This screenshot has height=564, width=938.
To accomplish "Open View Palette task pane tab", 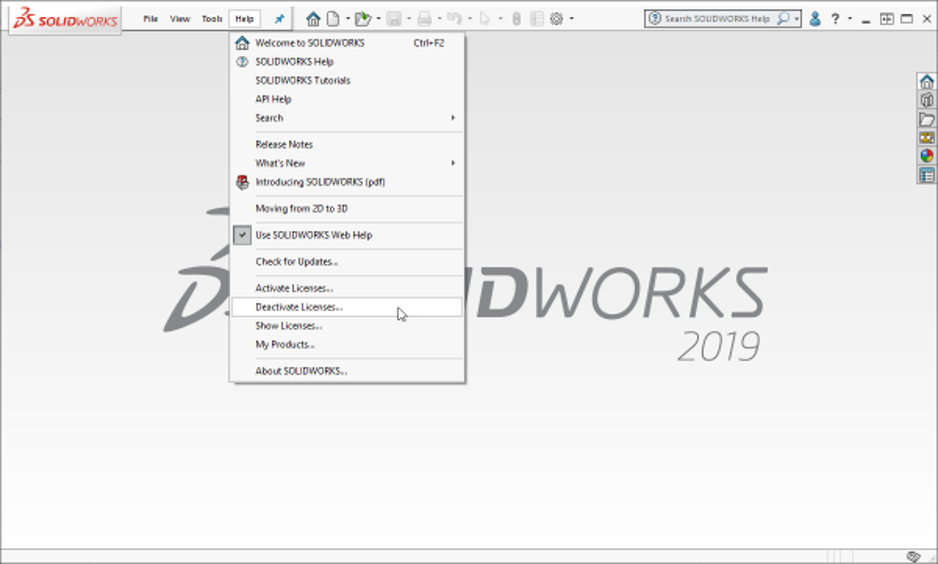I will pos(927,138).
